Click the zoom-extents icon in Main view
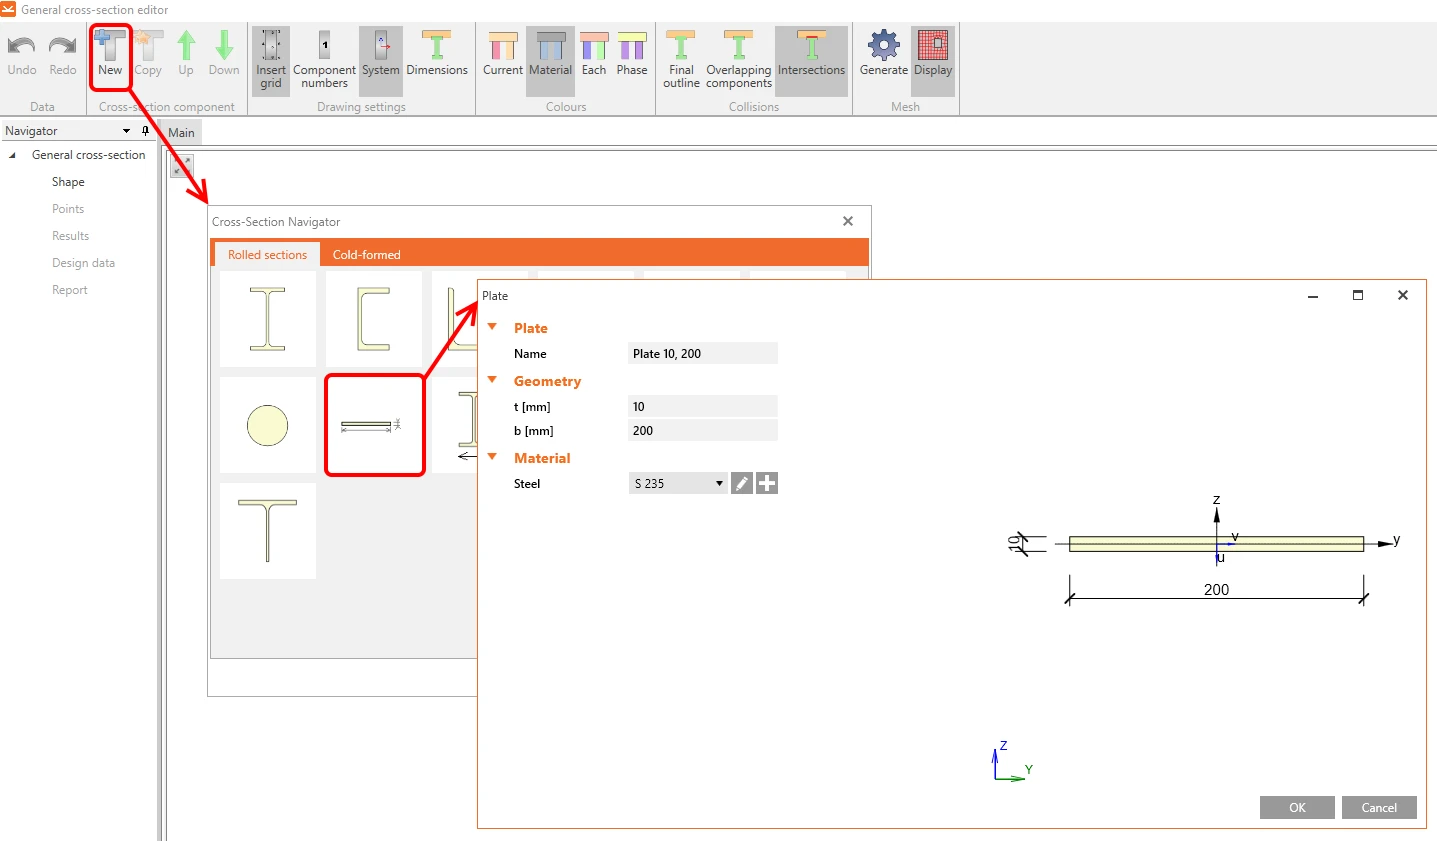Image resolution: width=1437 pixels, height=841 pixels. point(182,166)
